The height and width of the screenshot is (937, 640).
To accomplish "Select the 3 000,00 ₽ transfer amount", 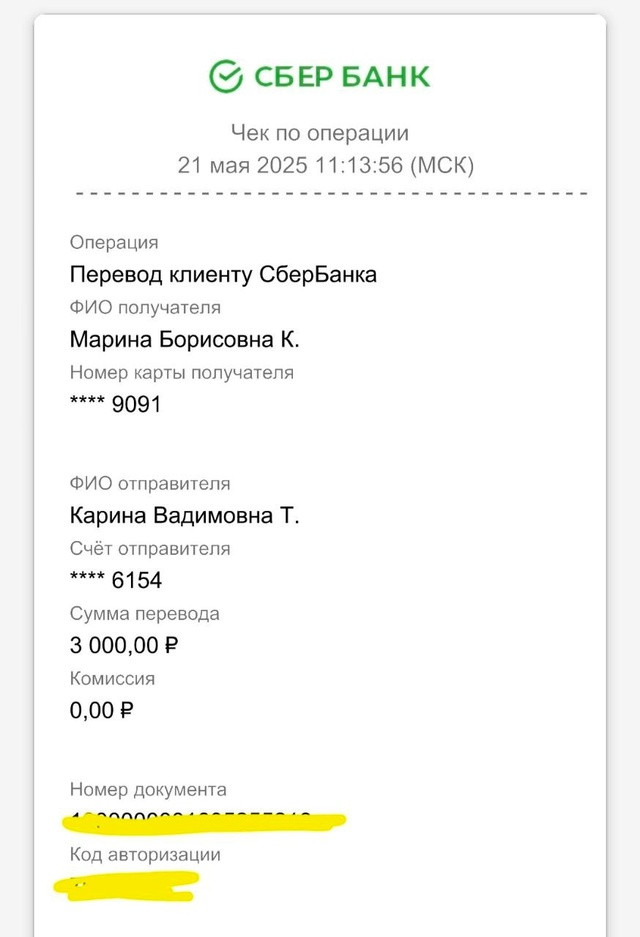I will click(124, 645).
